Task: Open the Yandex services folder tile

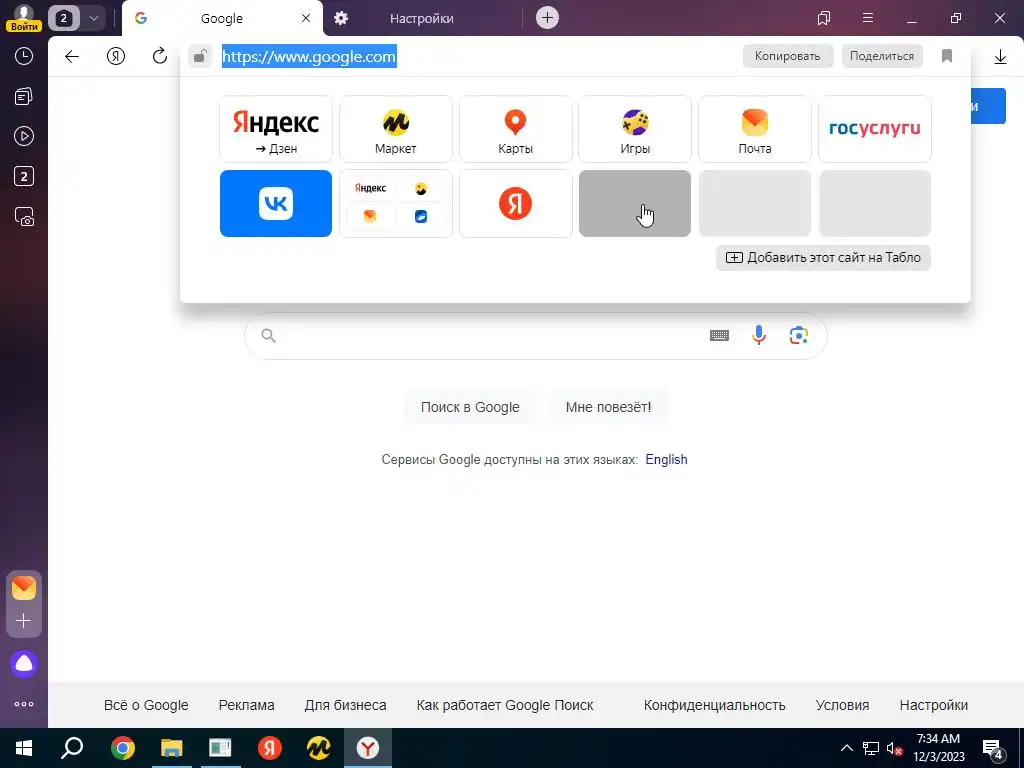Action: 396,204
